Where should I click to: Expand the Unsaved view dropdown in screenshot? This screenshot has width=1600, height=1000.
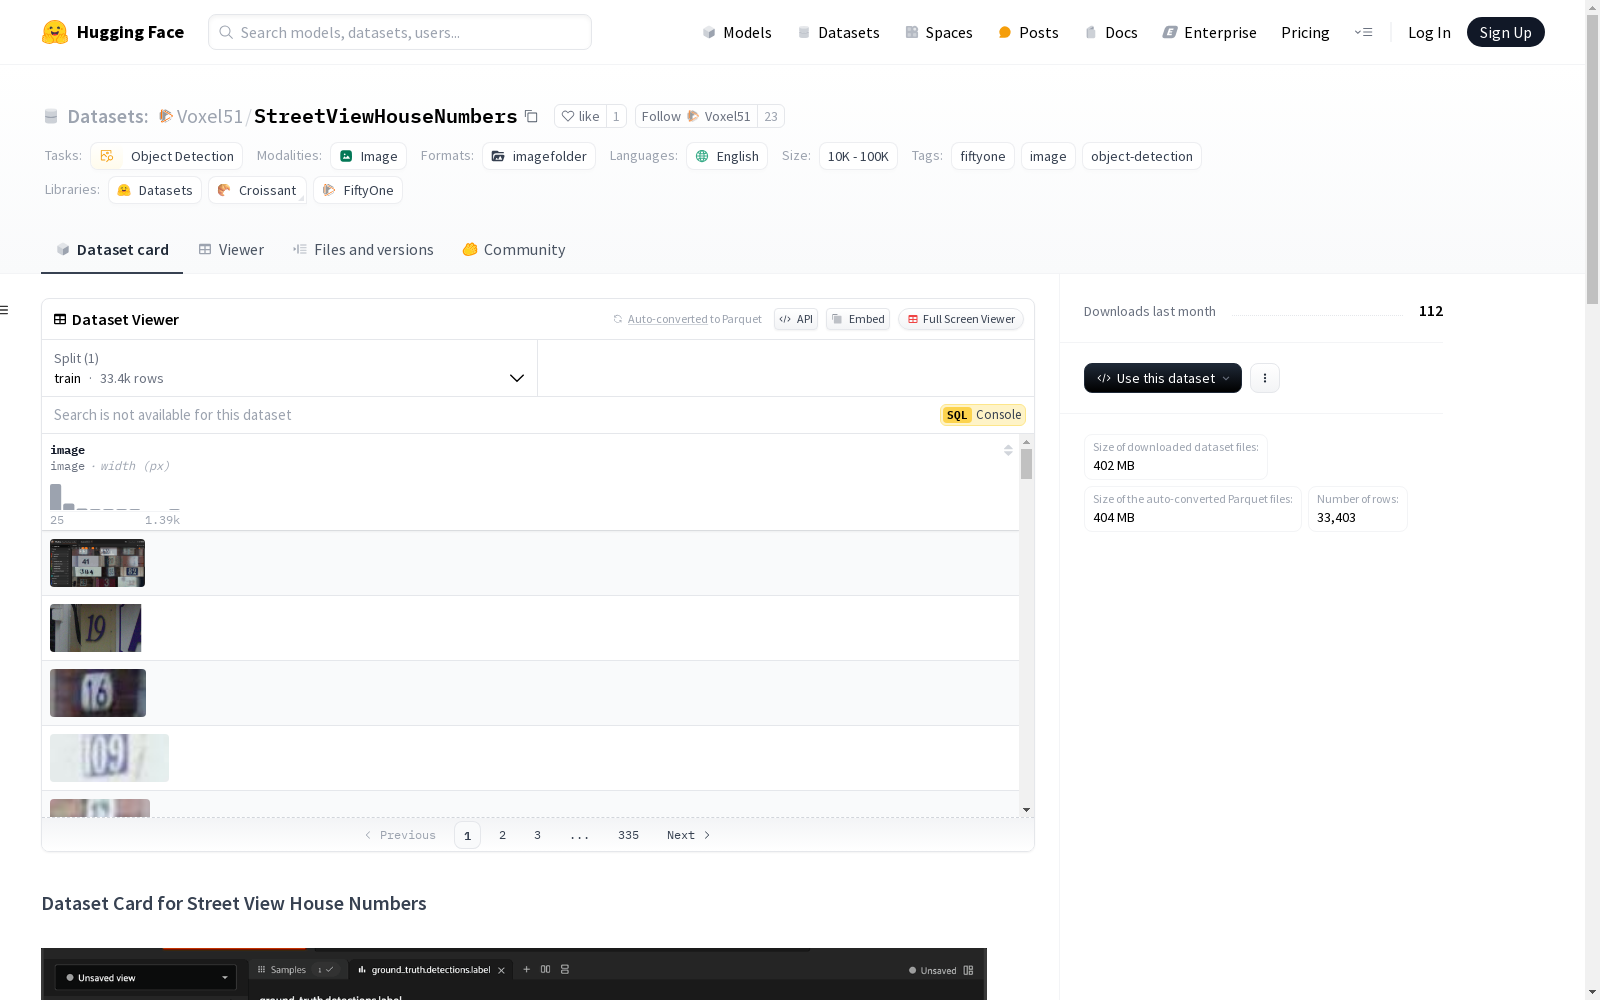coord(146,977)
